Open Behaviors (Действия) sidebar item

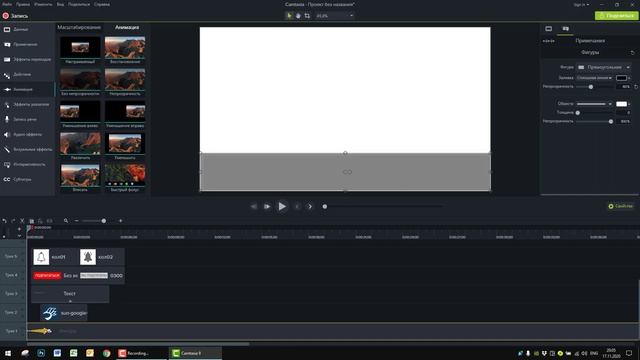(27, 74)
